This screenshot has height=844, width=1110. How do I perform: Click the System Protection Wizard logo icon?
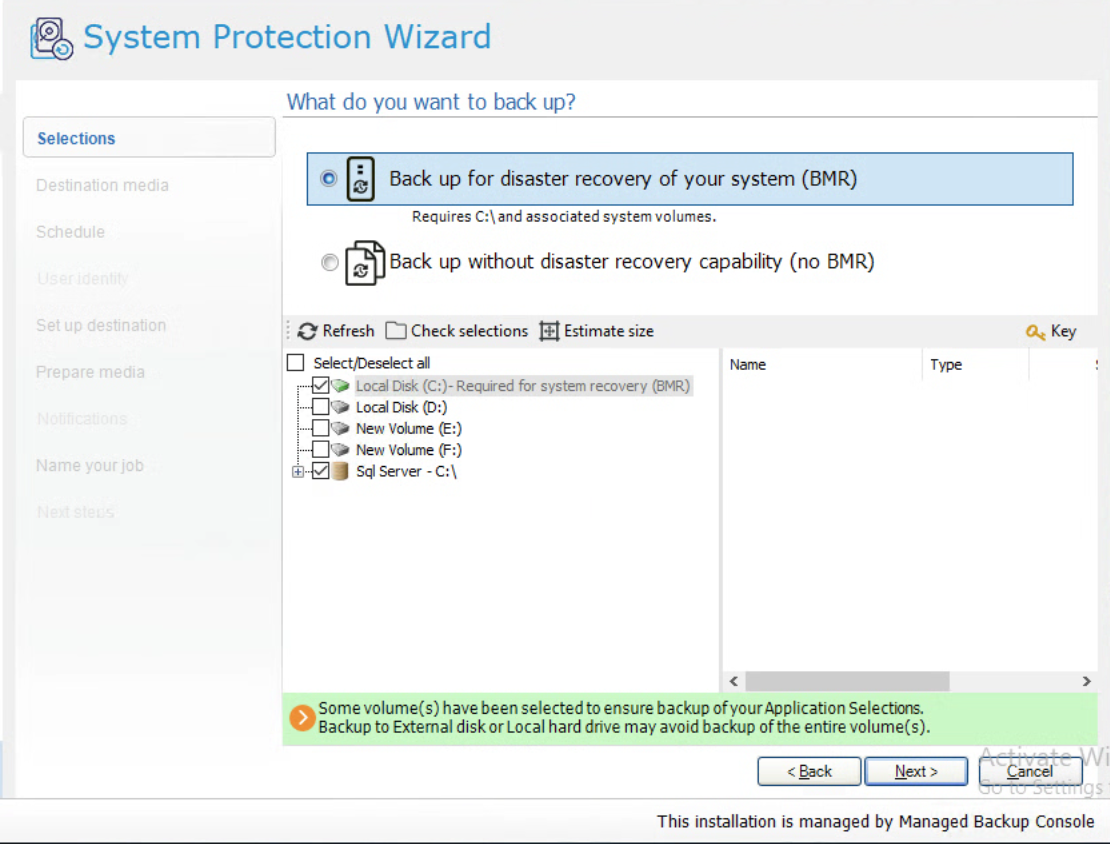(x=51, y=39)
